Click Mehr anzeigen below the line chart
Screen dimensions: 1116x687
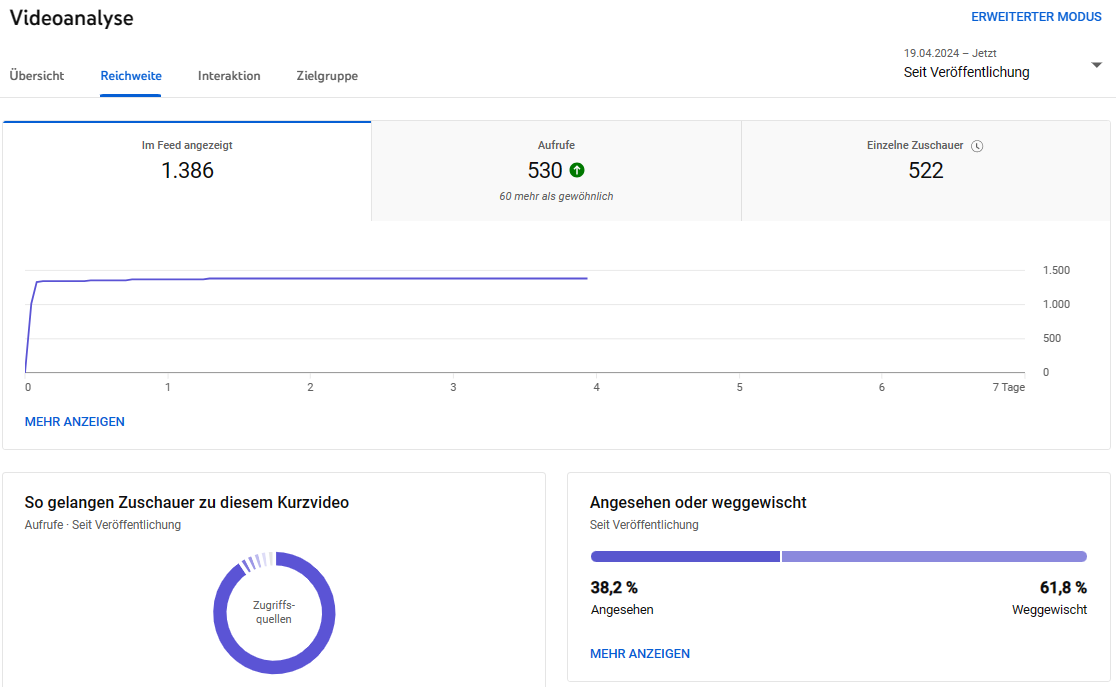coord(75,422)
